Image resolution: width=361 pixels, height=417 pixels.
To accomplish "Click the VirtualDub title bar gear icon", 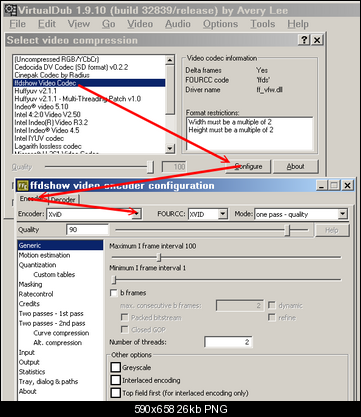I will [x=10, y=10].
